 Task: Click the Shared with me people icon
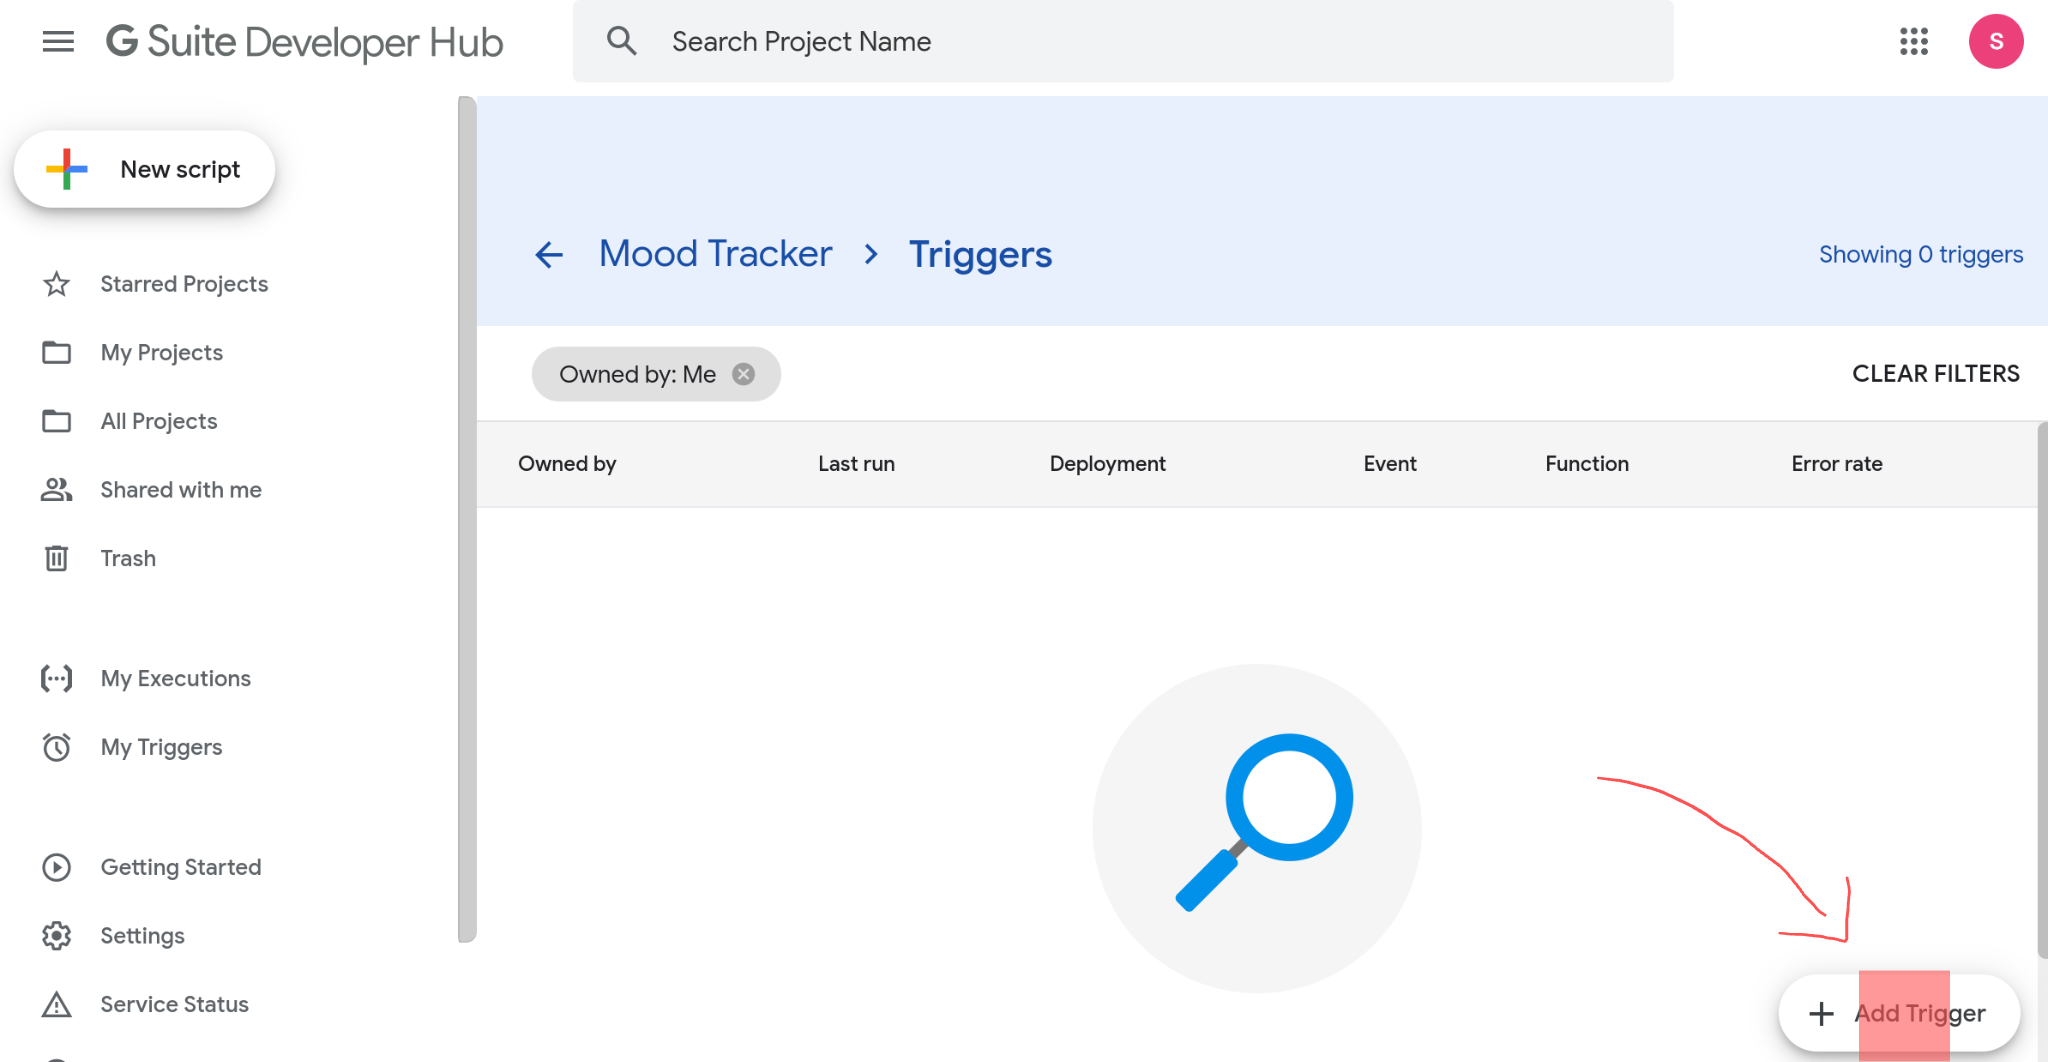(57, 489)
